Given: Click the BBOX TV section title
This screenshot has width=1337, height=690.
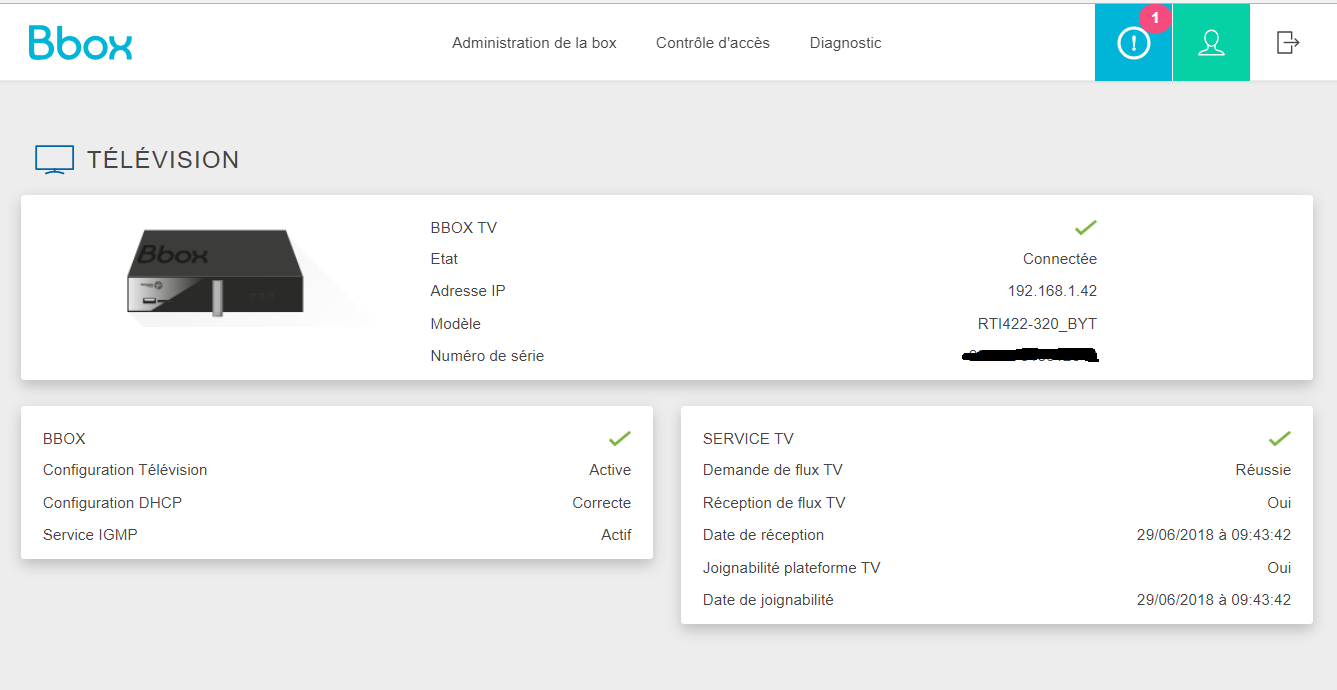Looking at the screenshot, I should [464, 228].
